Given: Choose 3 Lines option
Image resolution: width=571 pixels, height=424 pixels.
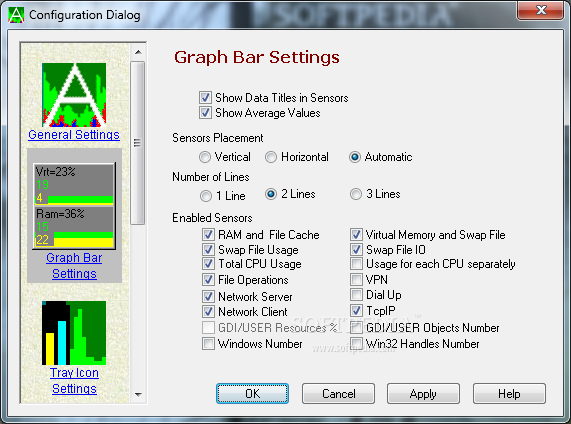Looking at the screenshot, I should coord(356,194).
